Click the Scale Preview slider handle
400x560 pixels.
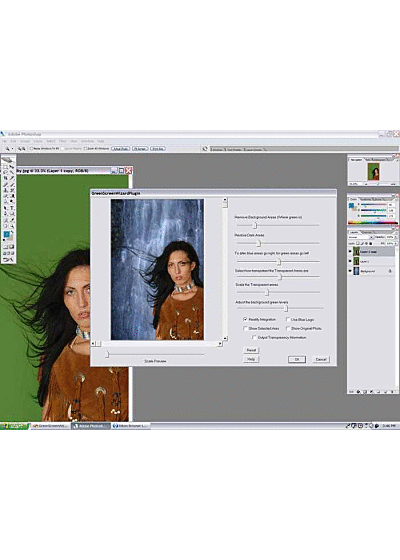click(x=107, y=354)
